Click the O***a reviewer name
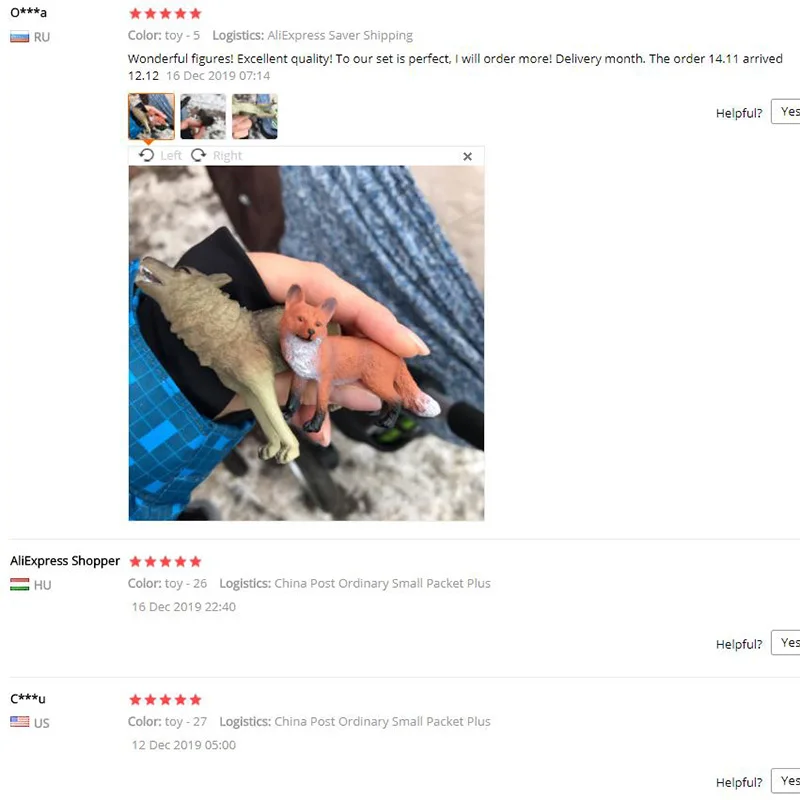800x800 pixels. pos(29,12)
